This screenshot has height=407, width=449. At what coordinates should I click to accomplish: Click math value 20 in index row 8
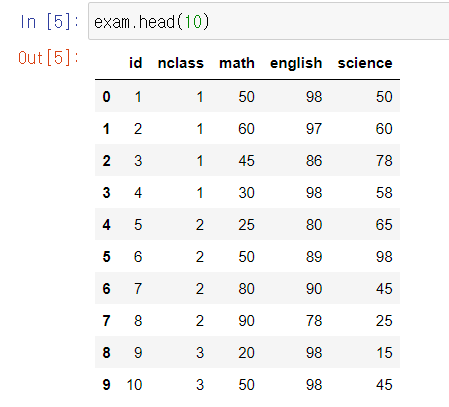[246, 353]
